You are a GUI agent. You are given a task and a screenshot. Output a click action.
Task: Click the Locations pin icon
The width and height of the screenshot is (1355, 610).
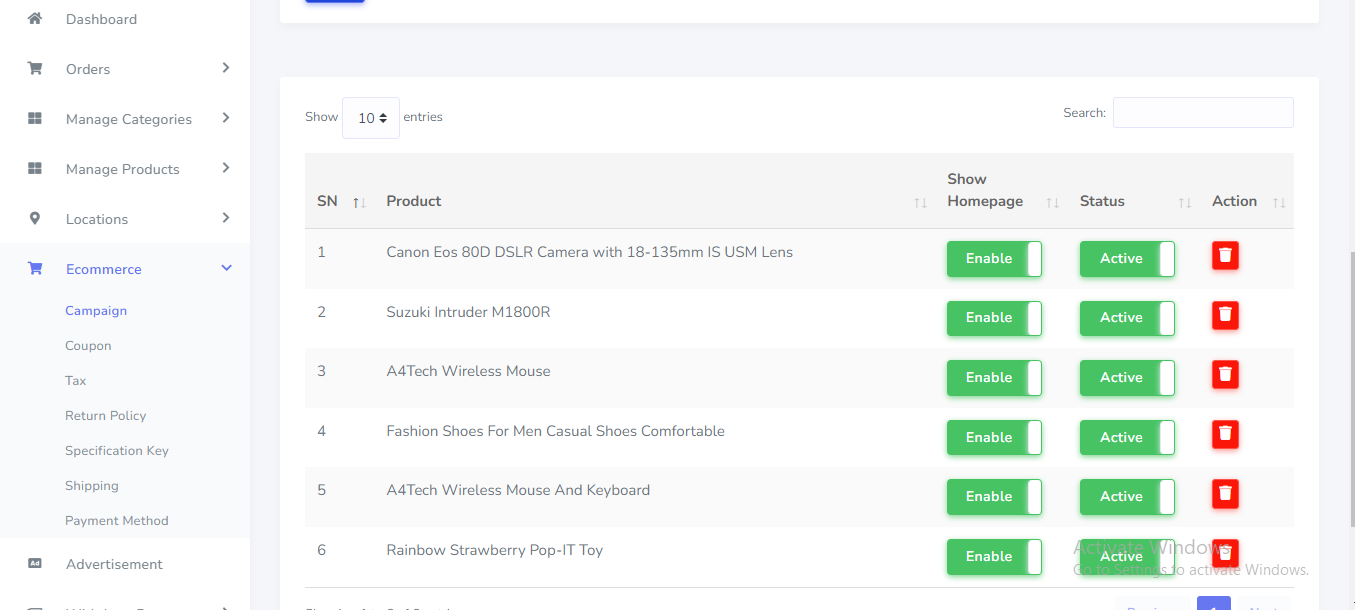tap(35, 219)
